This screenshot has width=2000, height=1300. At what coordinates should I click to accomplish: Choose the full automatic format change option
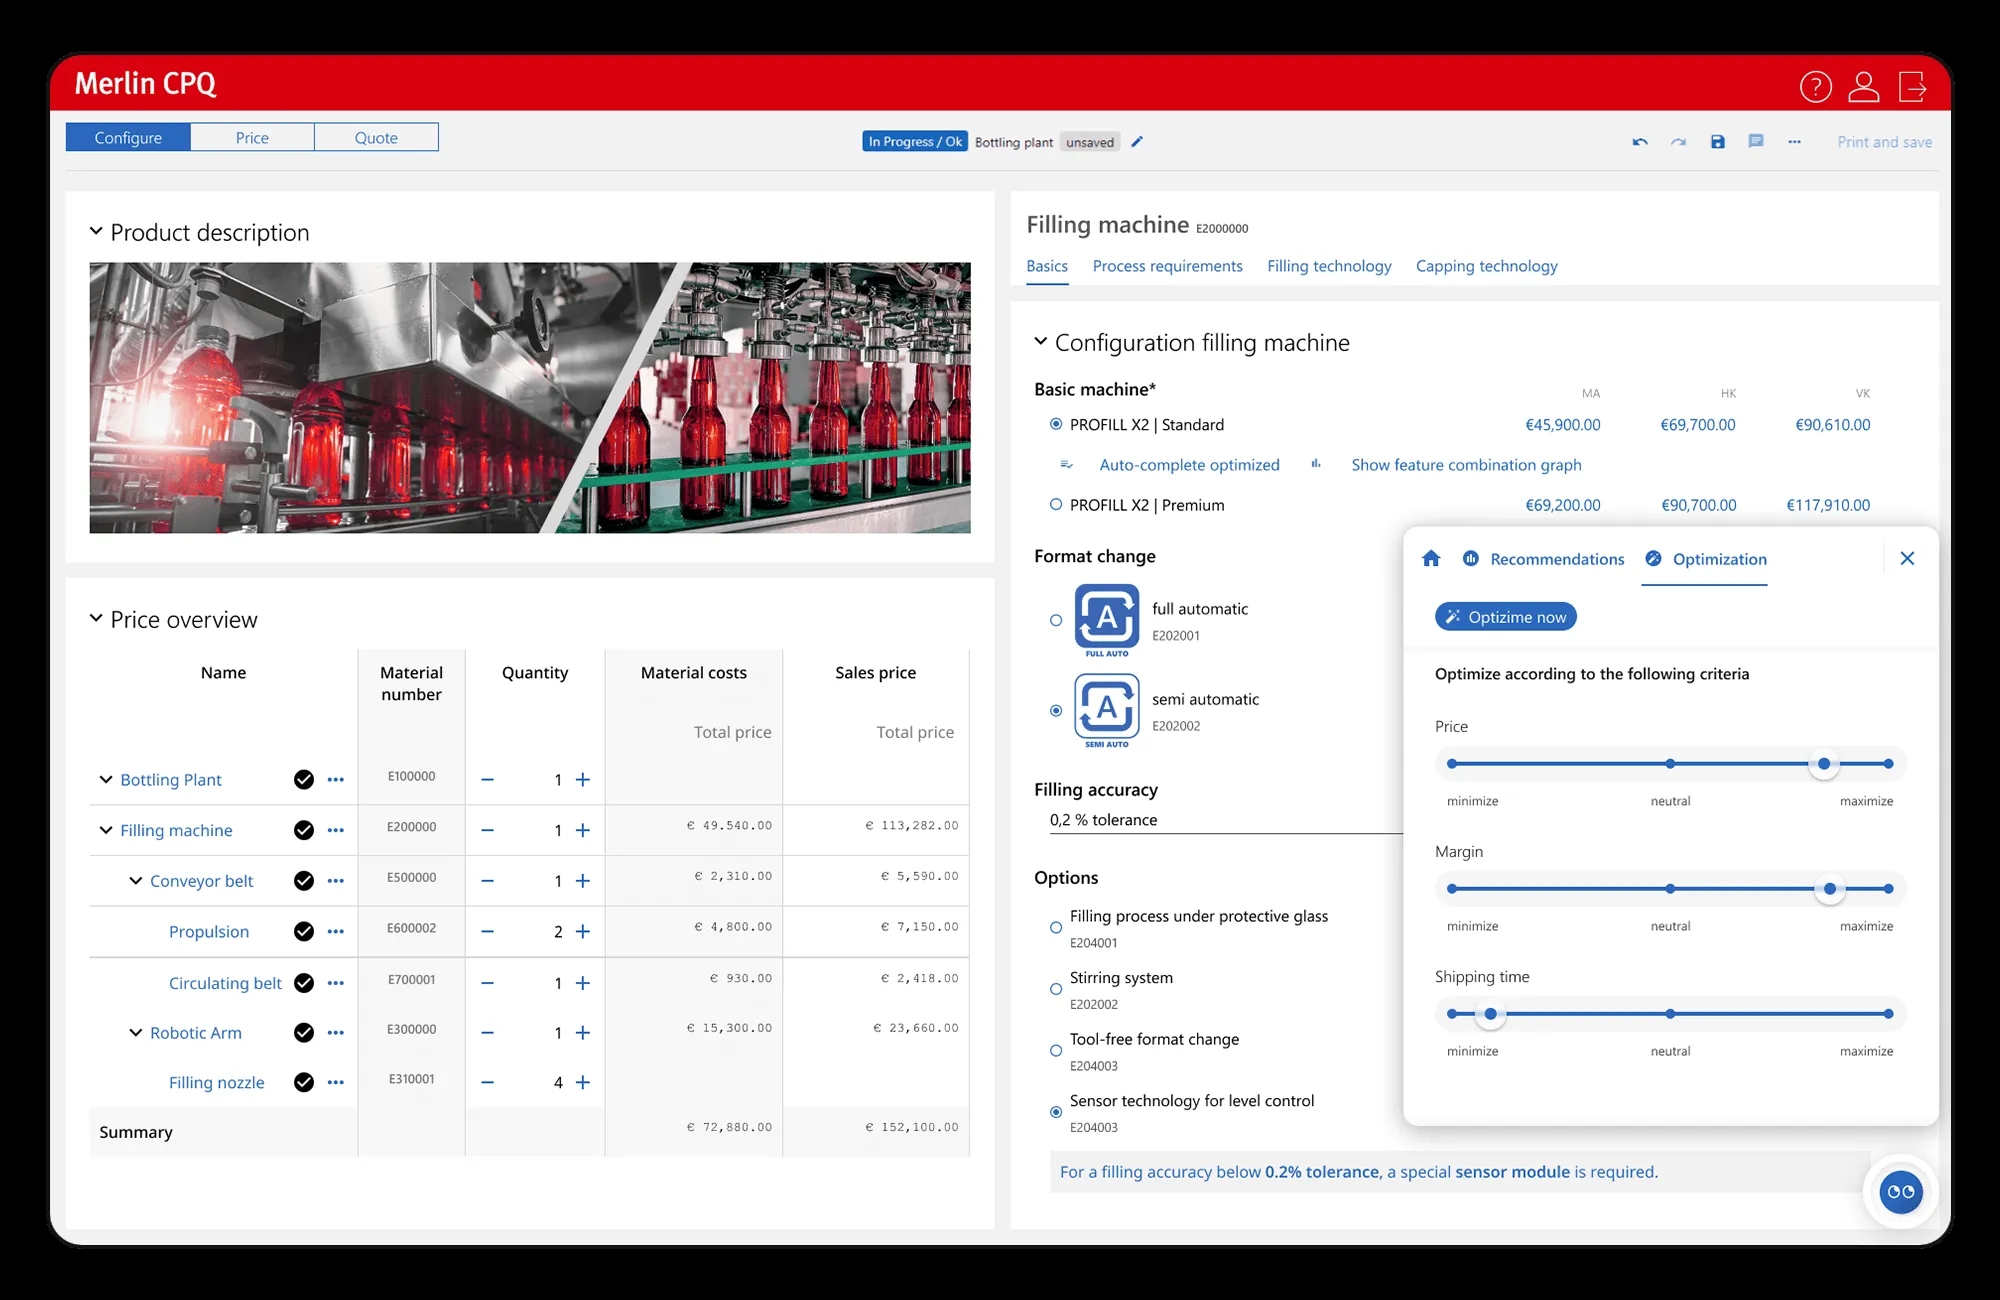pyautogui.click(x=1056, y=620)
